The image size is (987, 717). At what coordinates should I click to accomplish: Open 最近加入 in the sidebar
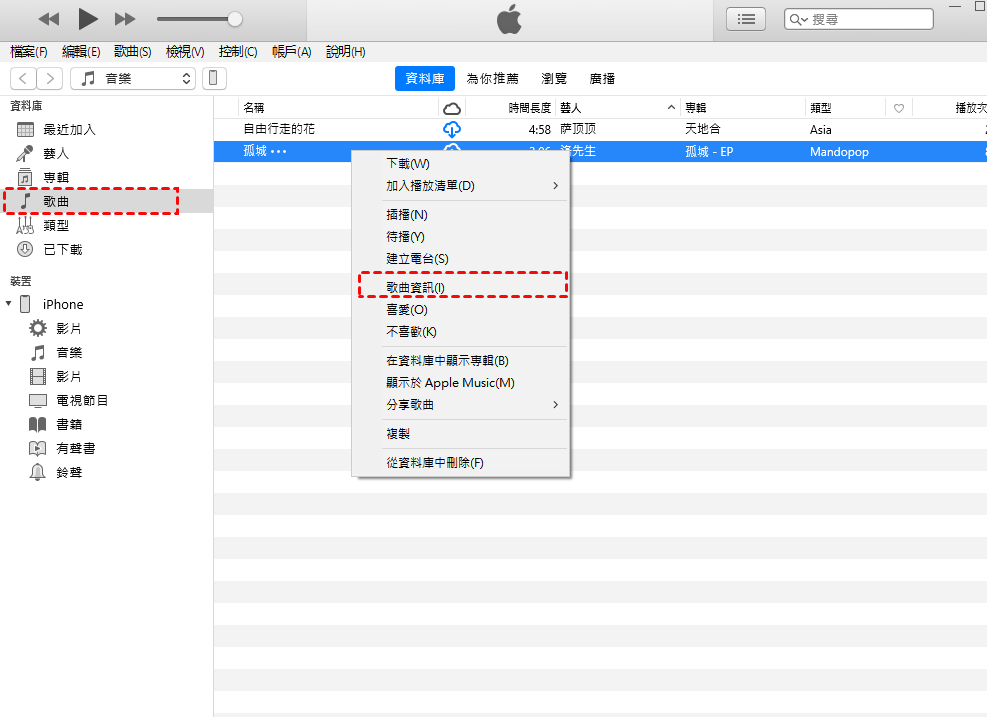pyautogui.click(x=69, y=130)
